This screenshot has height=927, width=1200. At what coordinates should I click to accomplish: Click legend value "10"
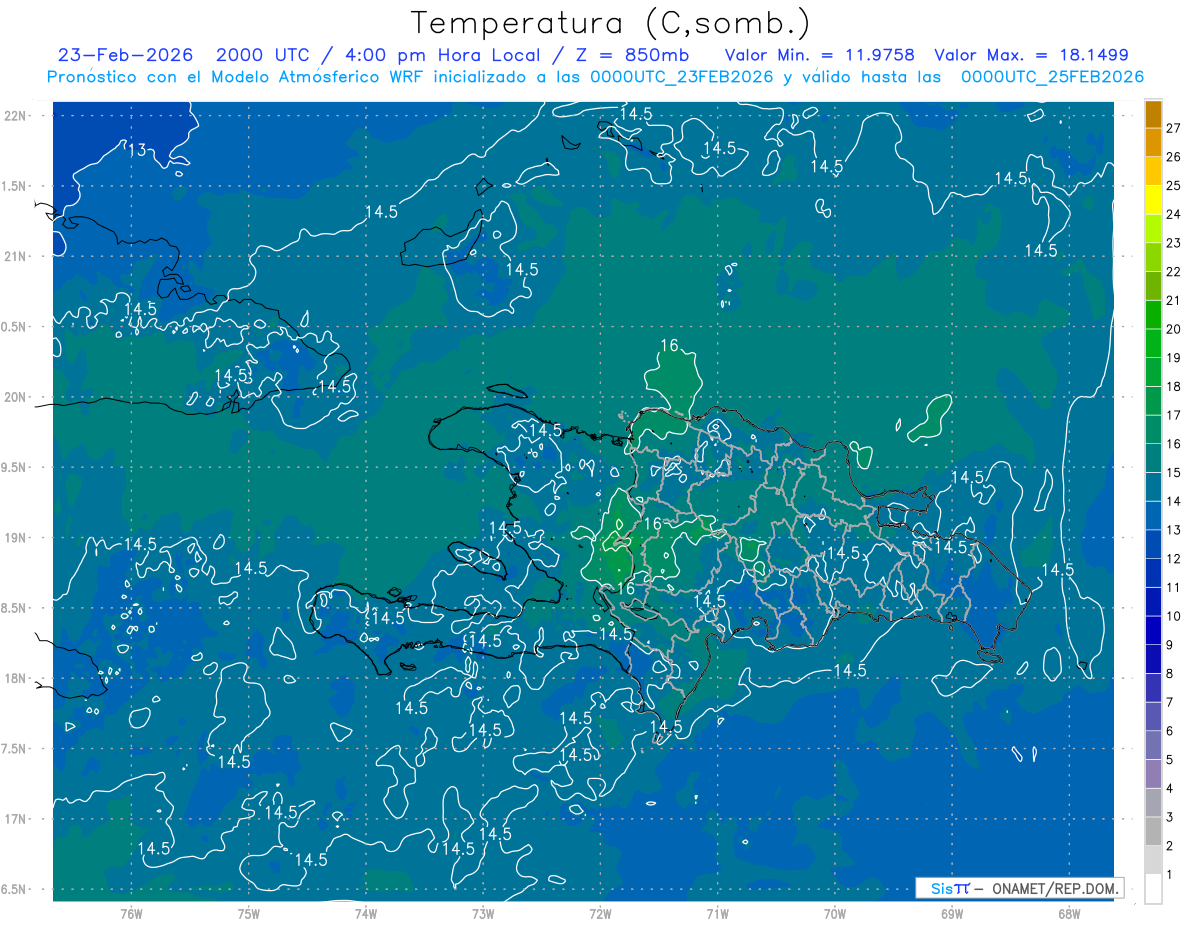point(1174,617)
